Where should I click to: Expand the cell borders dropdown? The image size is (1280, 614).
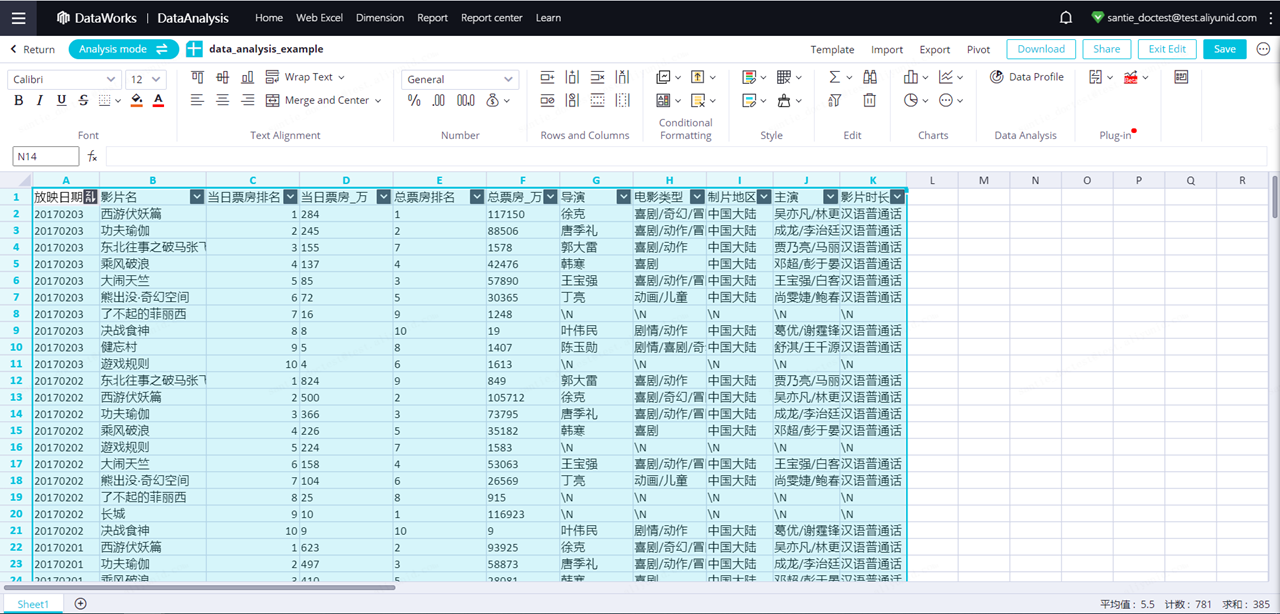click(x=118, y=100)
